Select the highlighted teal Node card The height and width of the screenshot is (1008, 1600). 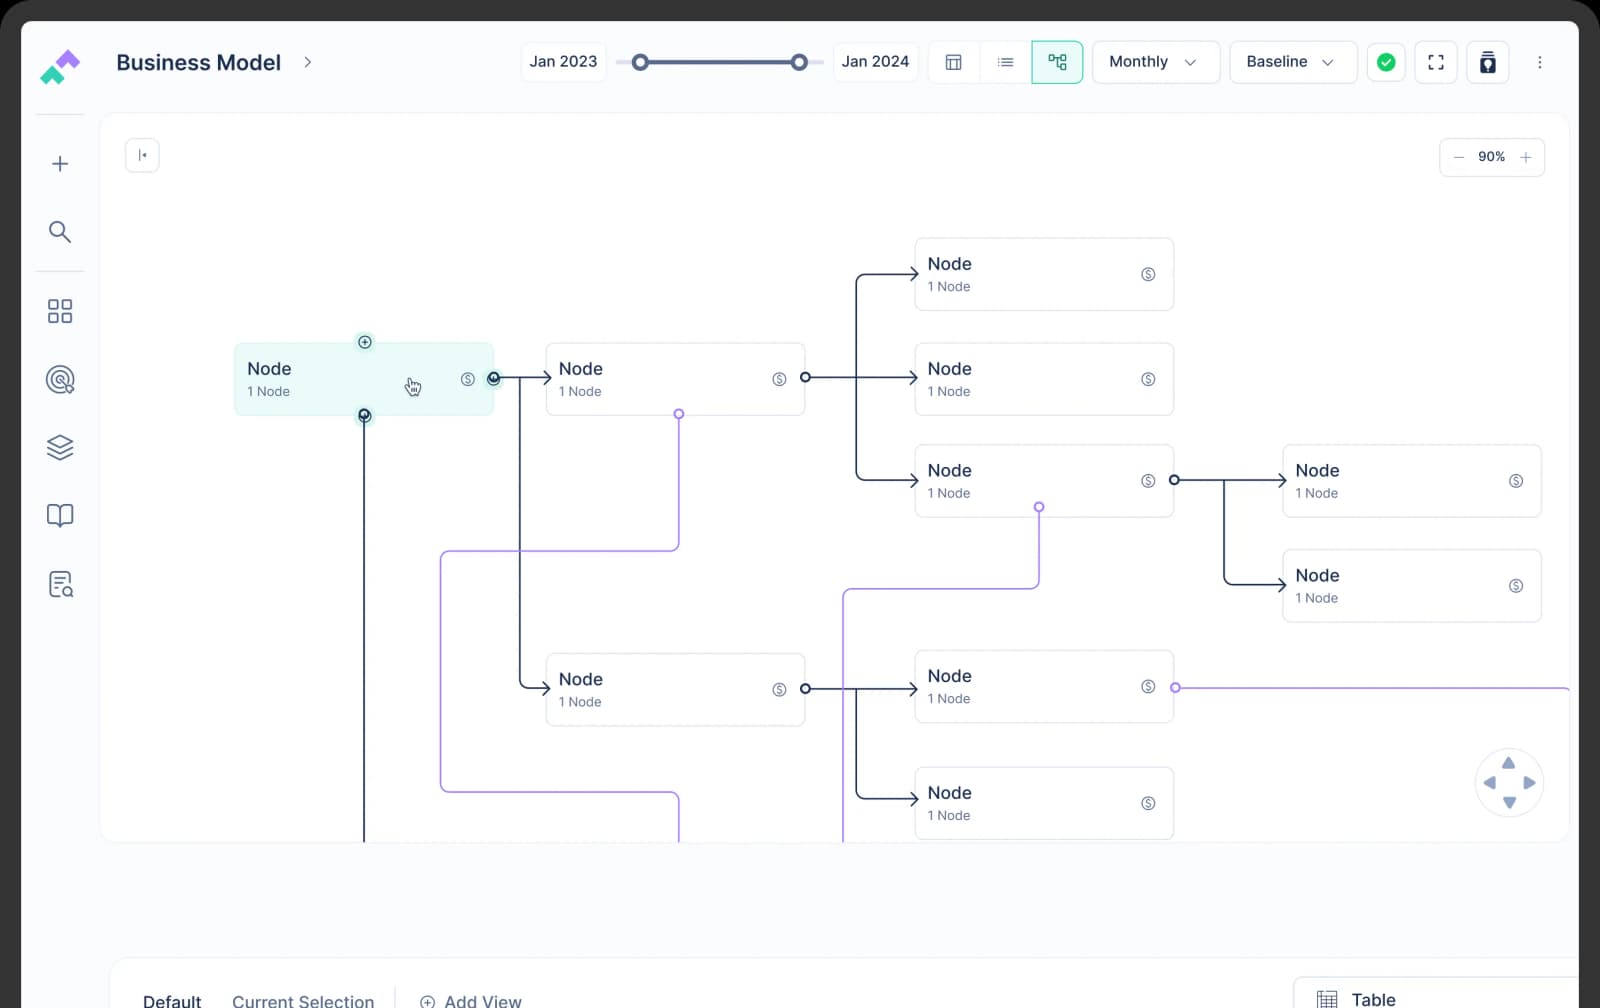pyautogui.click(x=364, y=379)
